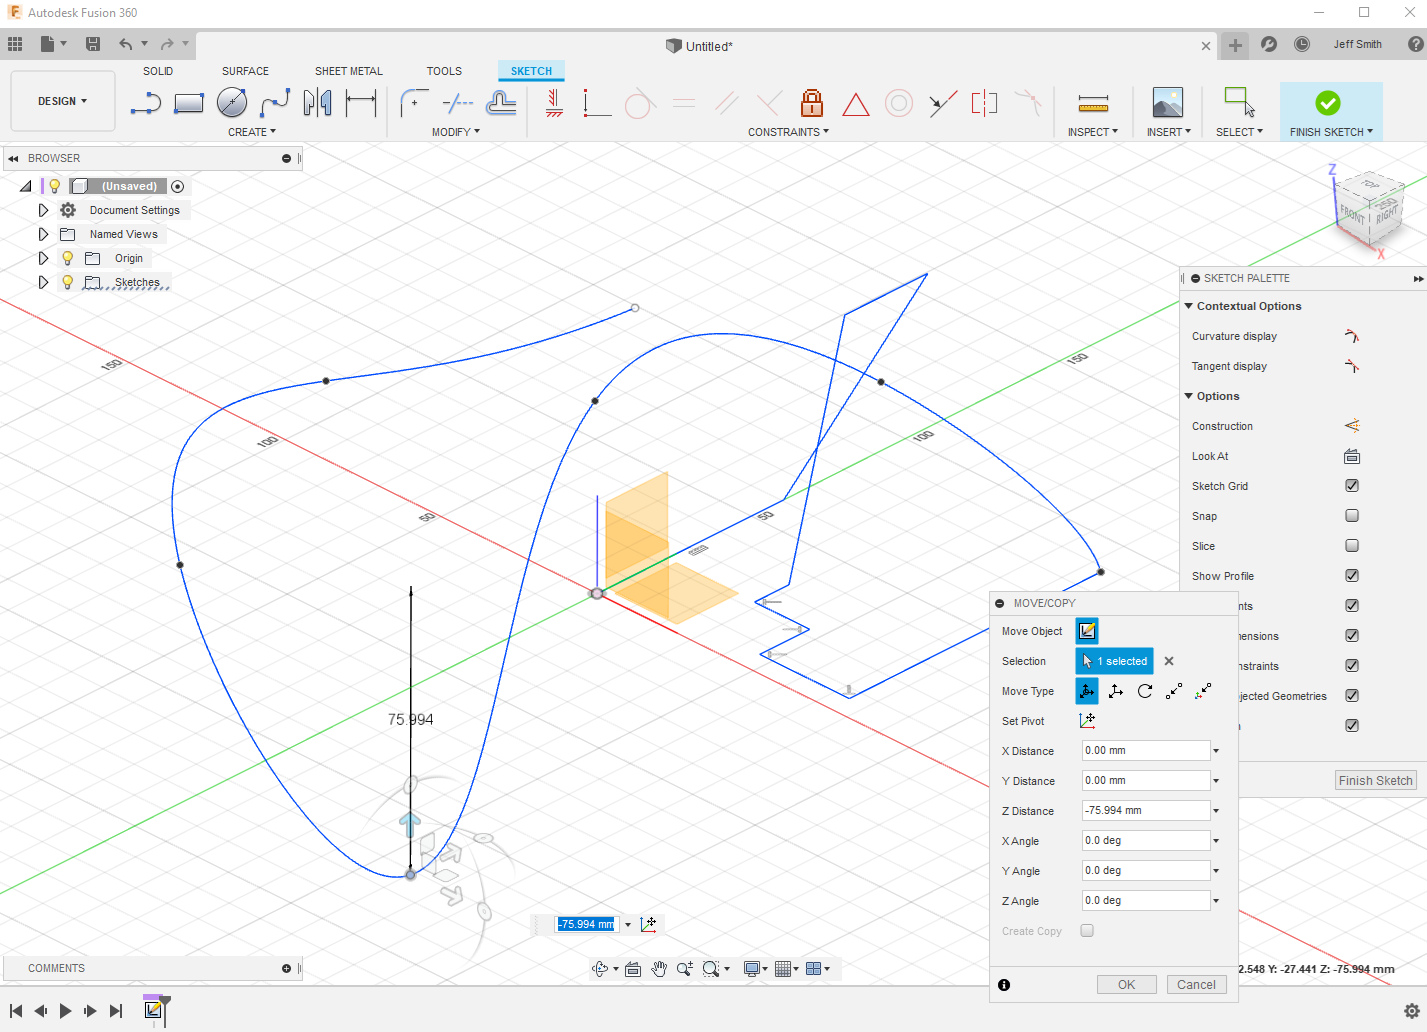
Task: Click the Look At icon in Sketch Palette
Action: point(1351,456)
